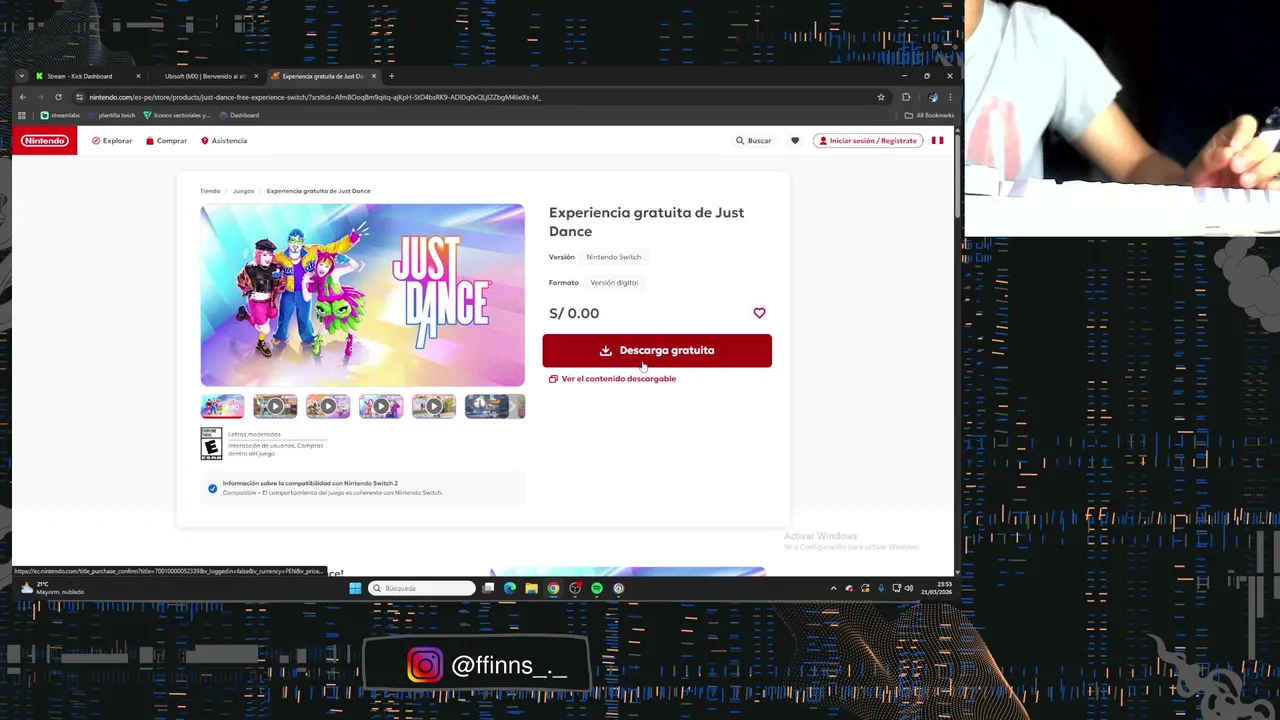
Task: Bookmark this page with the star
Action: 881,97
